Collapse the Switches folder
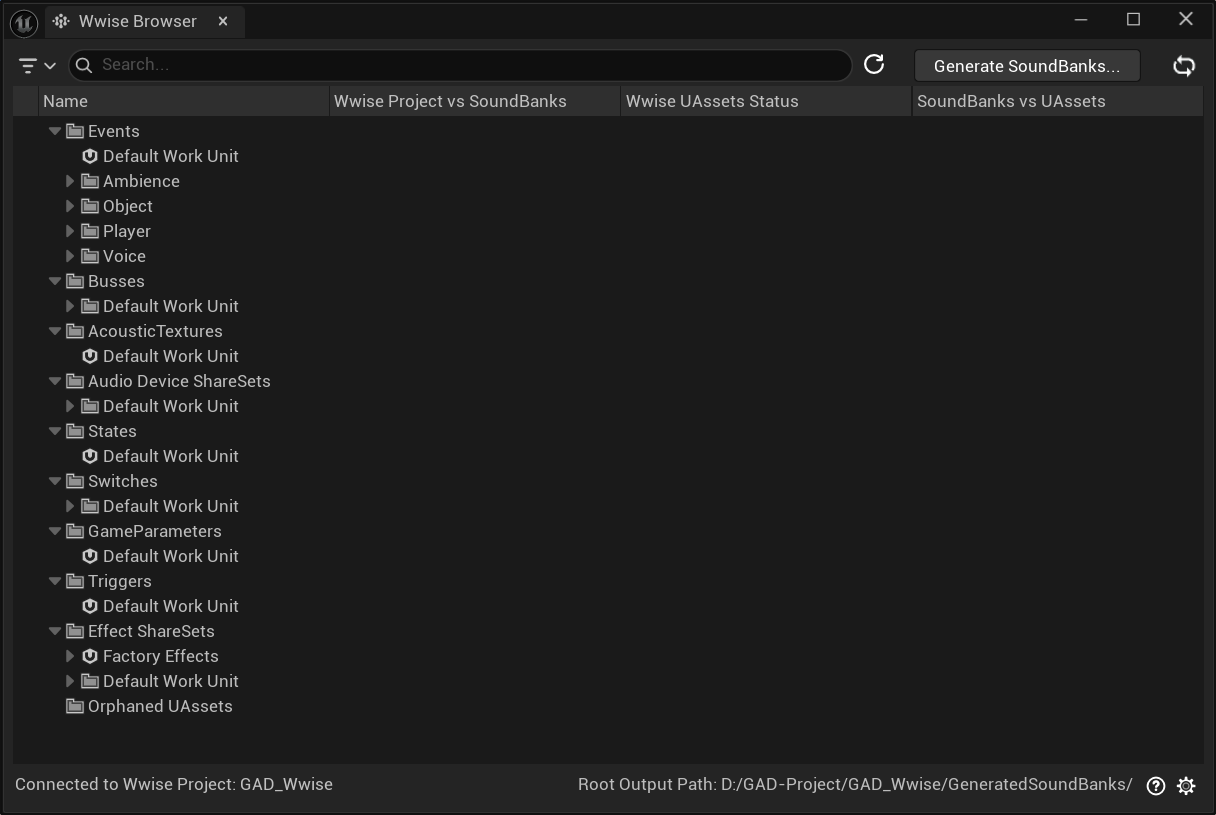The height and width of the screenshot is (815, 1216). click(55, 481)
